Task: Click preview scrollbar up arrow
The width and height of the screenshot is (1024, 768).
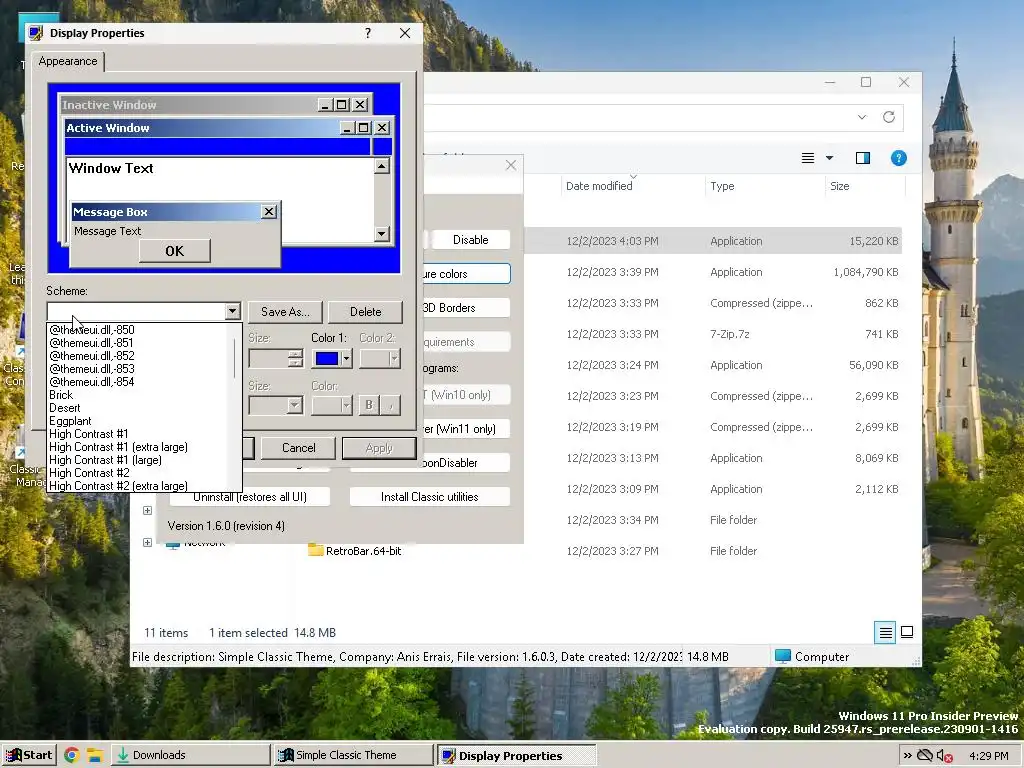Action: [382, 166]
